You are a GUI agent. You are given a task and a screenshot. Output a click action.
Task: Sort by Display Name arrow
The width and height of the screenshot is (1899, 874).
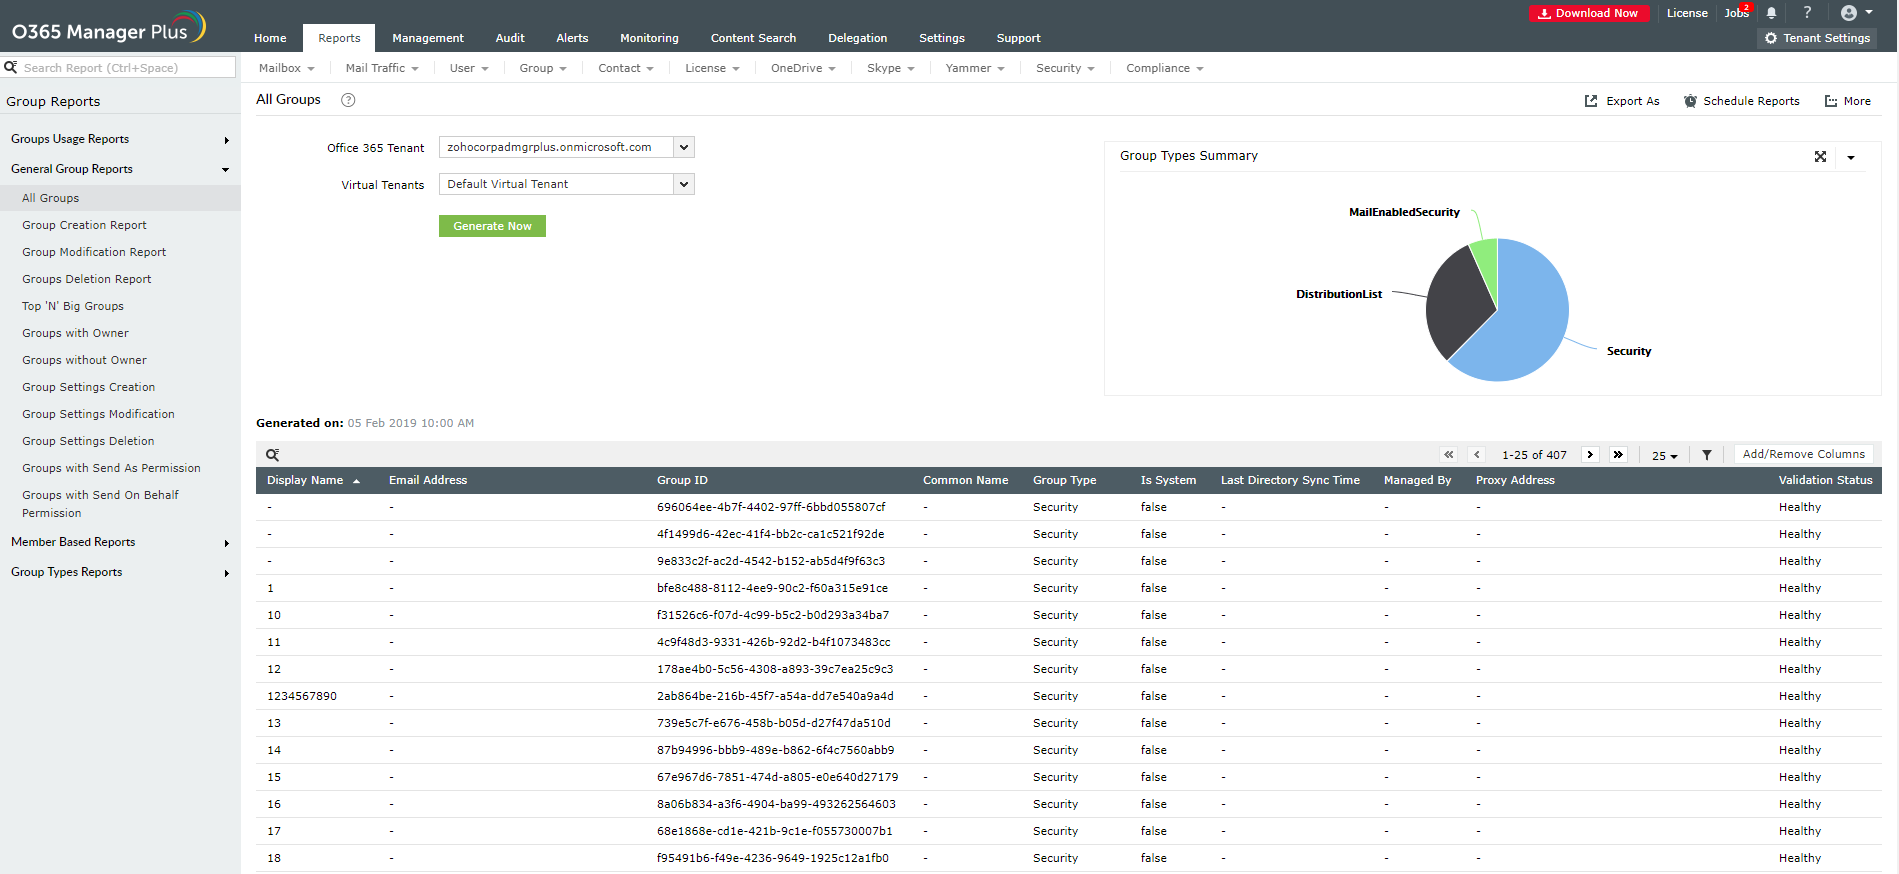(356, 481)
